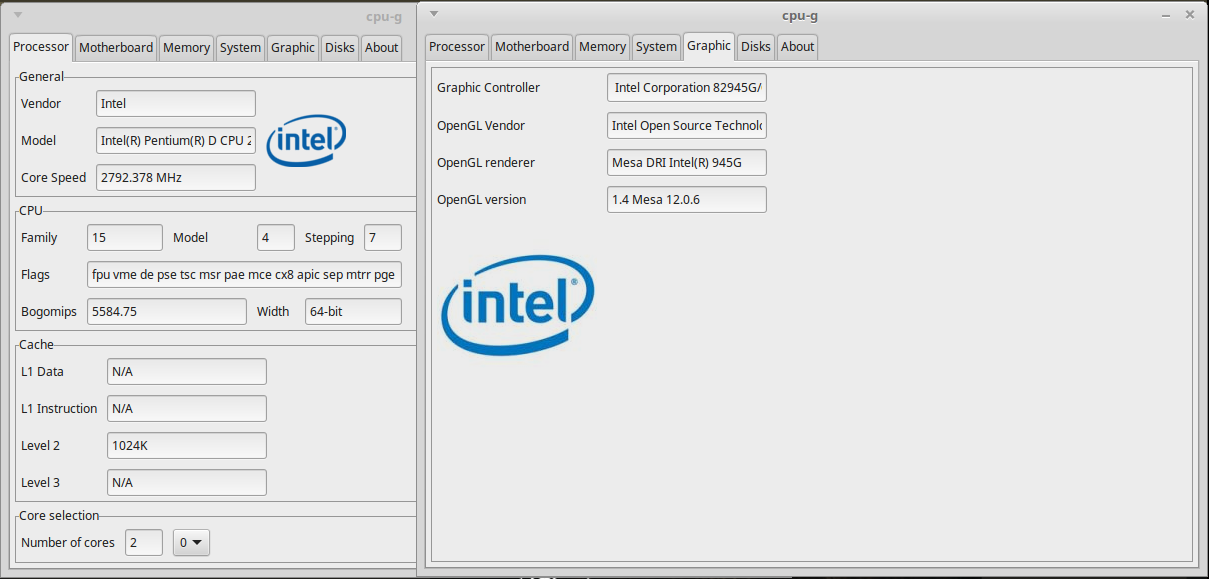Click the Number of cores field

[144, 543]
